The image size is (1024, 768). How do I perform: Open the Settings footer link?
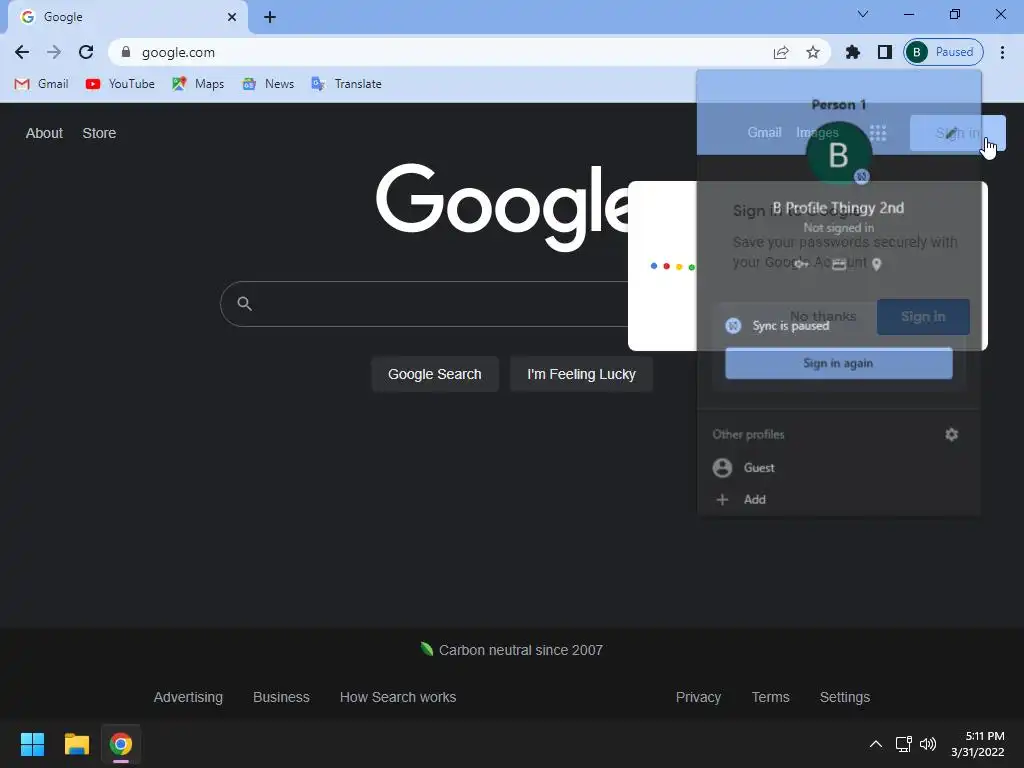coord(845,697)
